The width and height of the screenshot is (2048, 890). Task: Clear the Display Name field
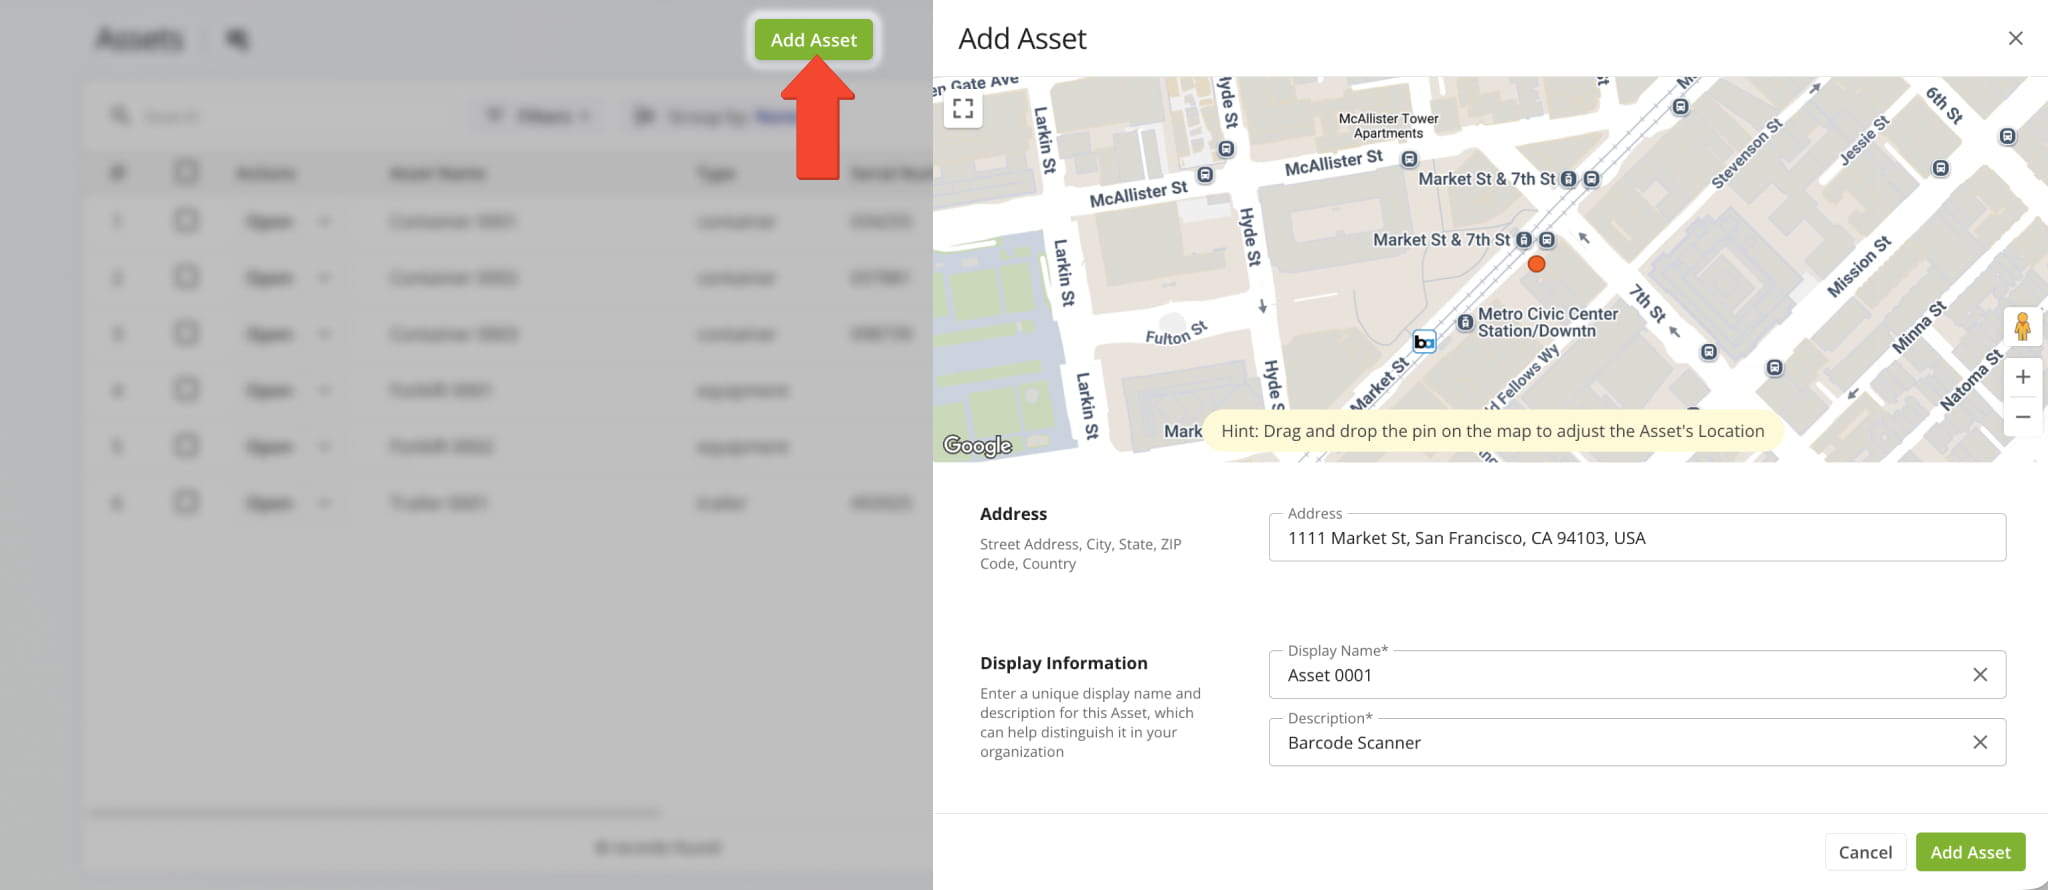coord(1980,675)
